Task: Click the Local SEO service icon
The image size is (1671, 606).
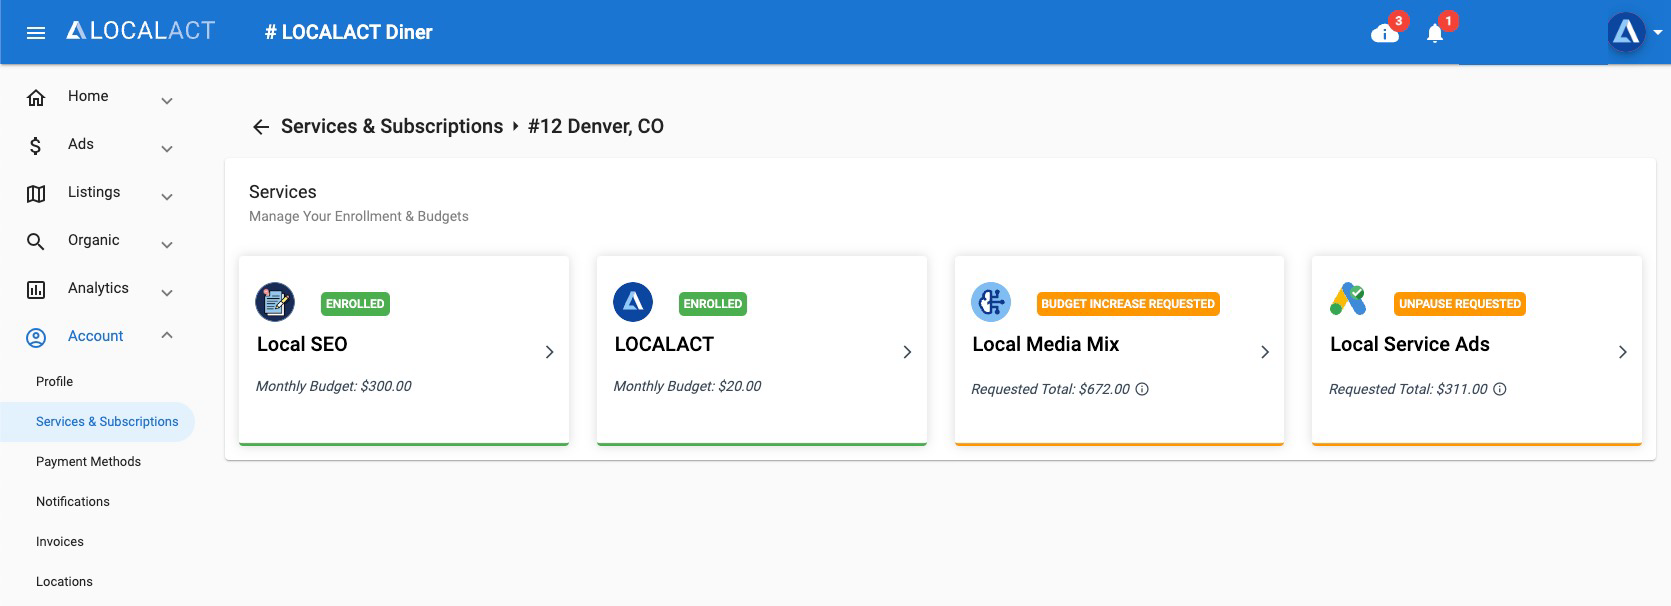Action: tap(275, 302)
